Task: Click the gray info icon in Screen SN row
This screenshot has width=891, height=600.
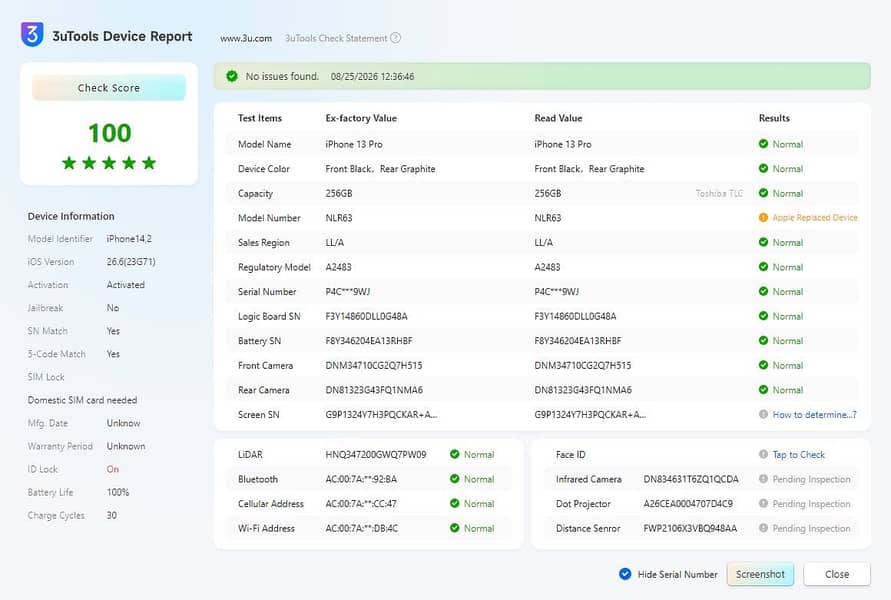Action: click(763, 414)
